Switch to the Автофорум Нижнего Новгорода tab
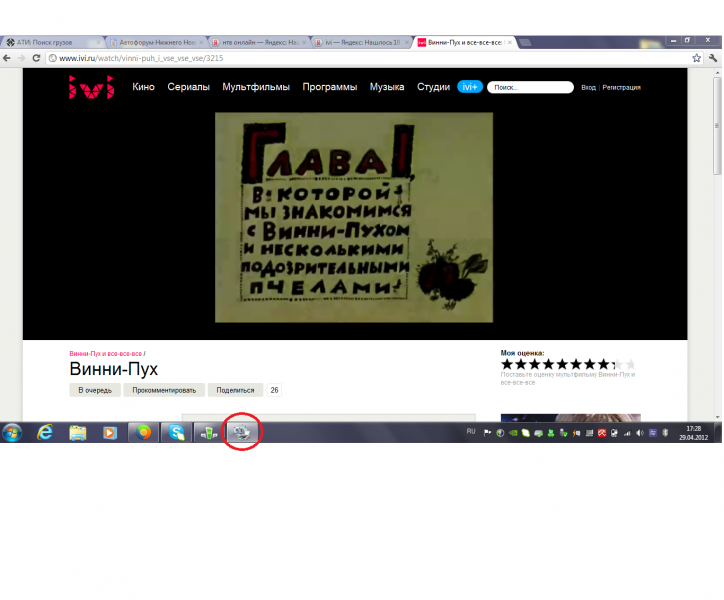 pos(157,42)
